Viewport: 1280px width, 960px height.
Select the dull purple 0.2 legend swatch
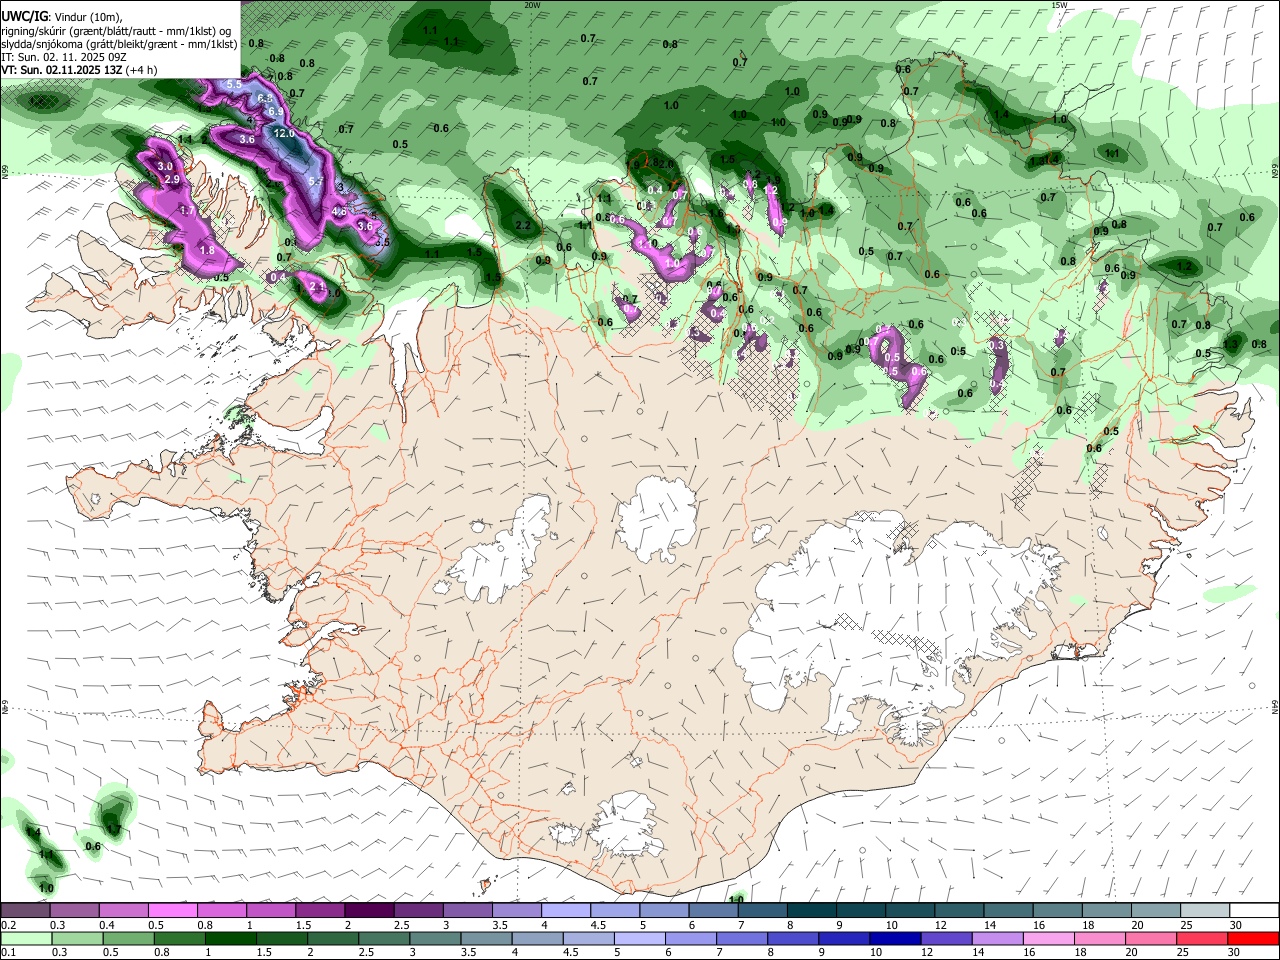click(x=25, y=911)
